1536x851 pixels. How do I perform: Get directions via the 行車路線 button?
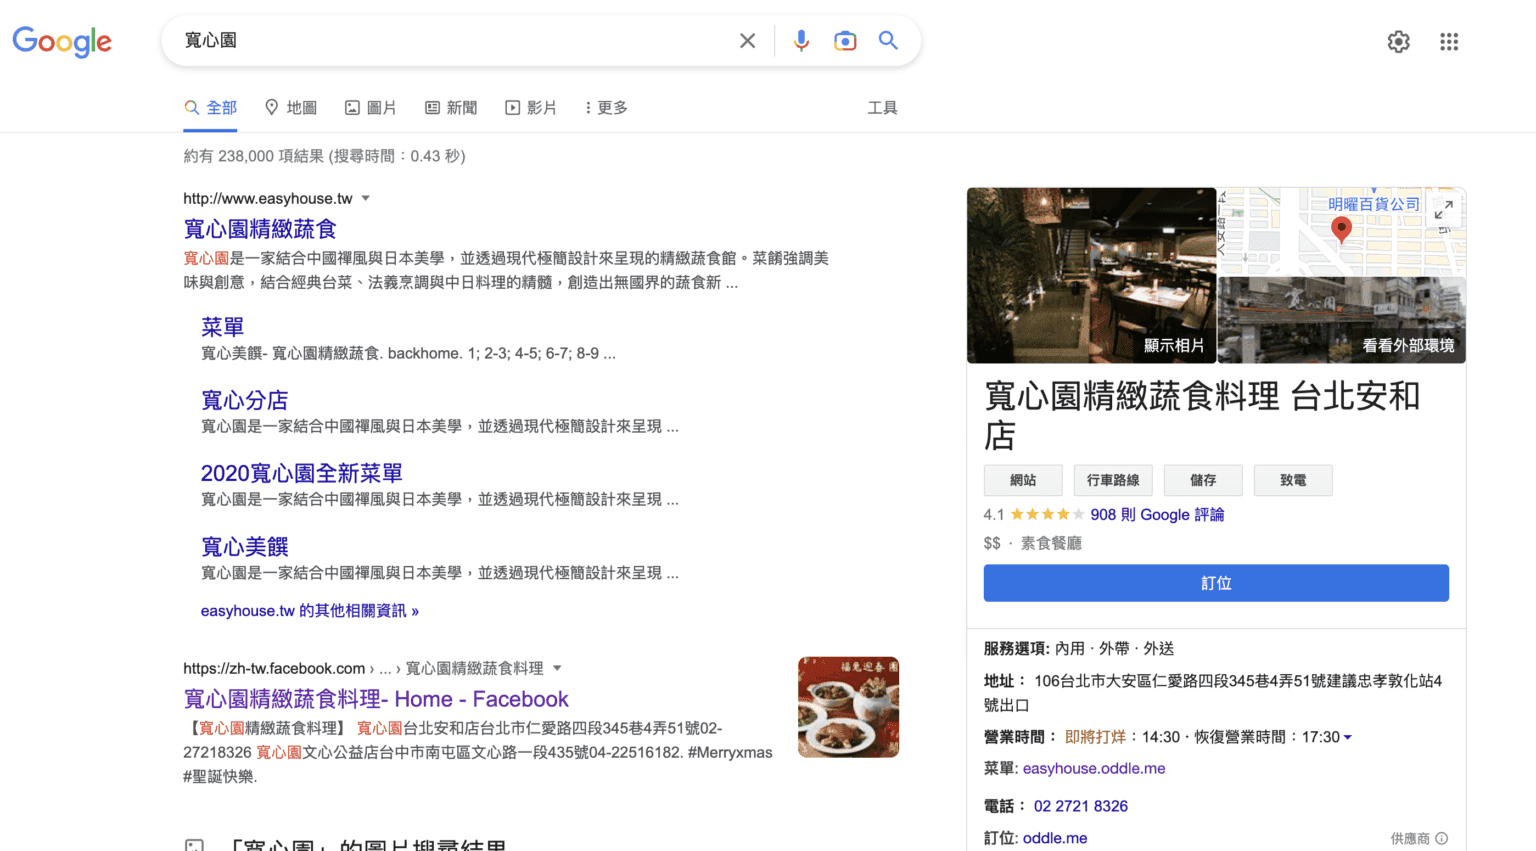(x=1113, y=480)
